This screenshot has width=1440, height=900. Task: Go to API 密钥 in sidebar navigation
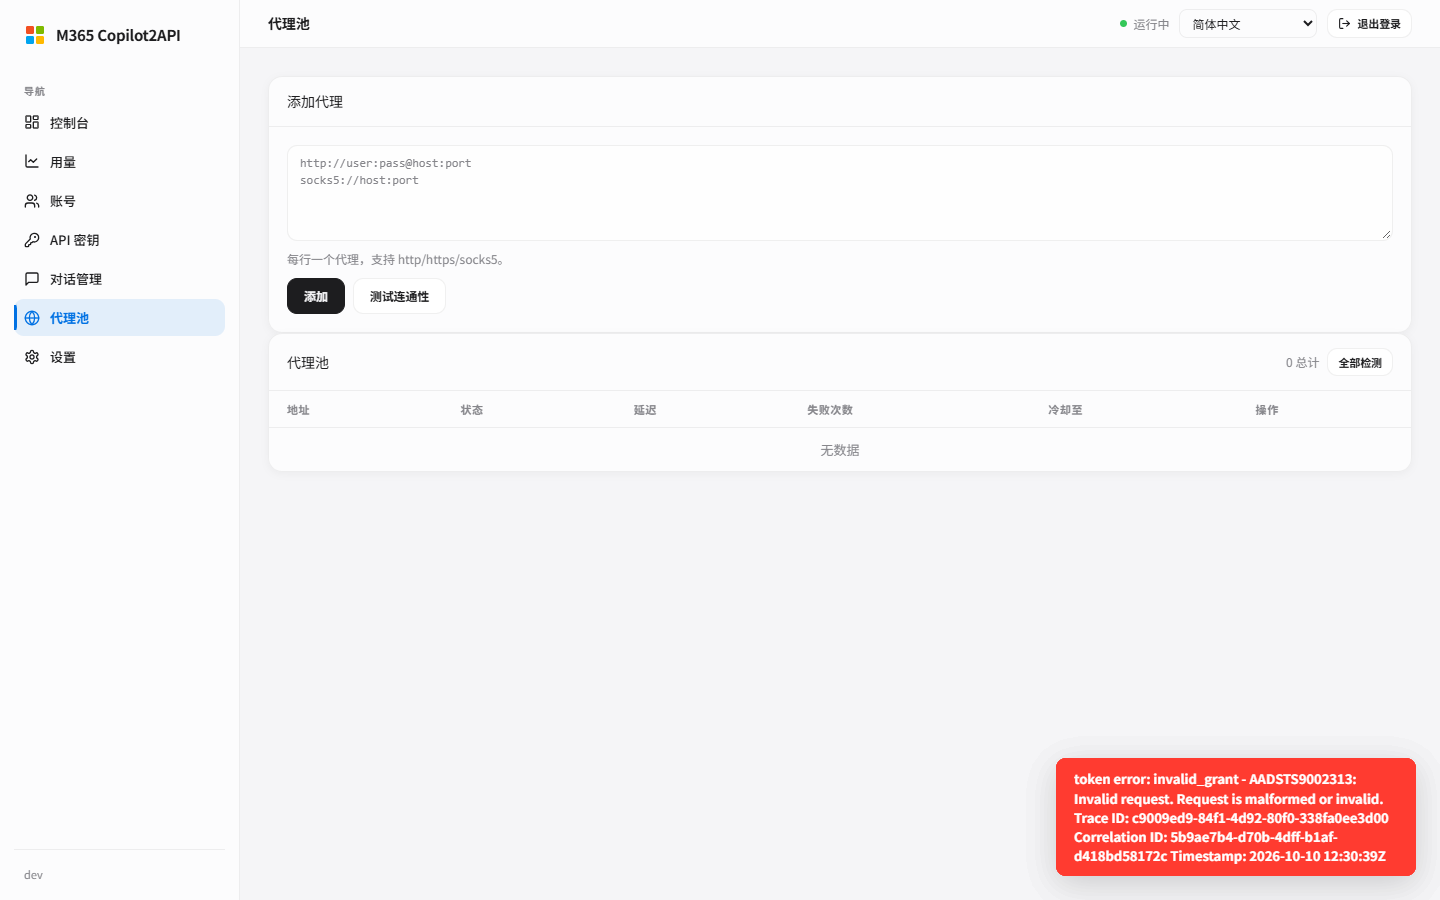[119, 239]
